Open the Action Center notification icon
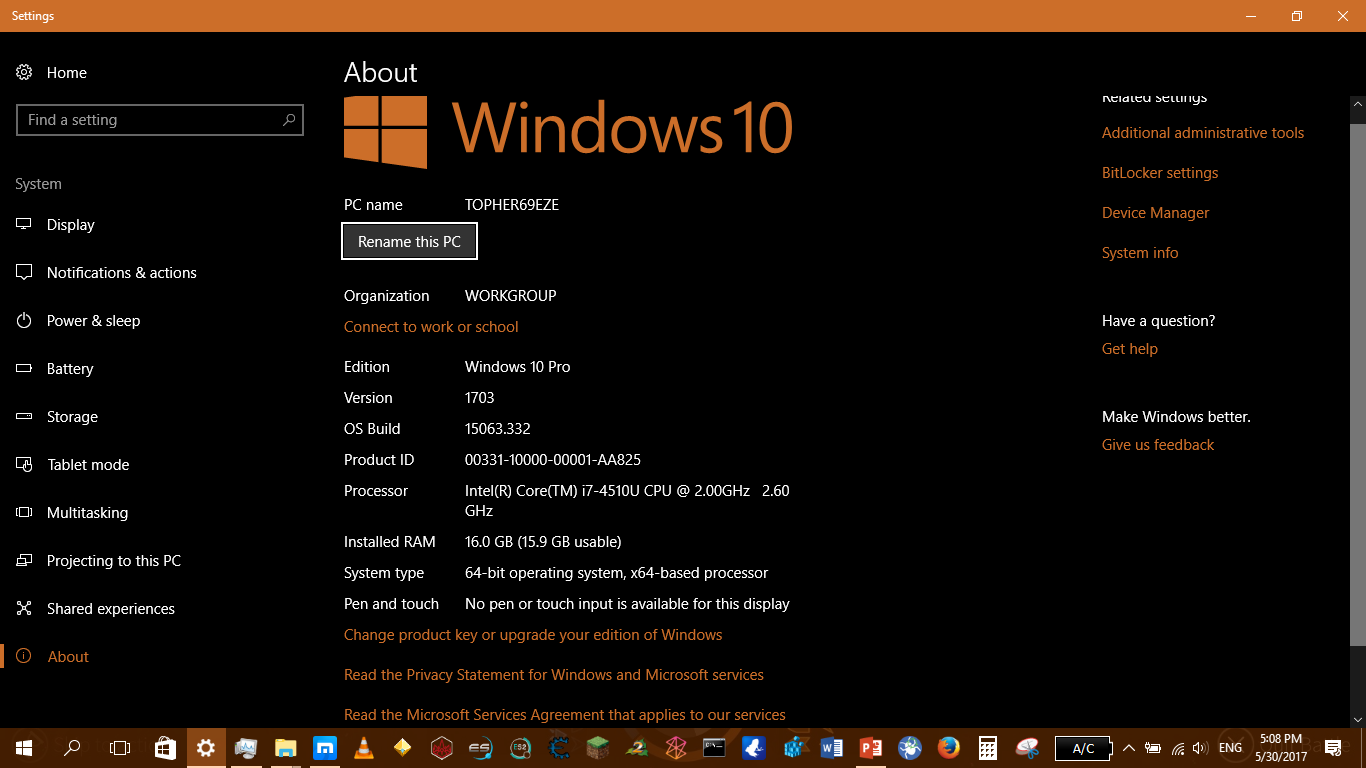 point(1333,748)
